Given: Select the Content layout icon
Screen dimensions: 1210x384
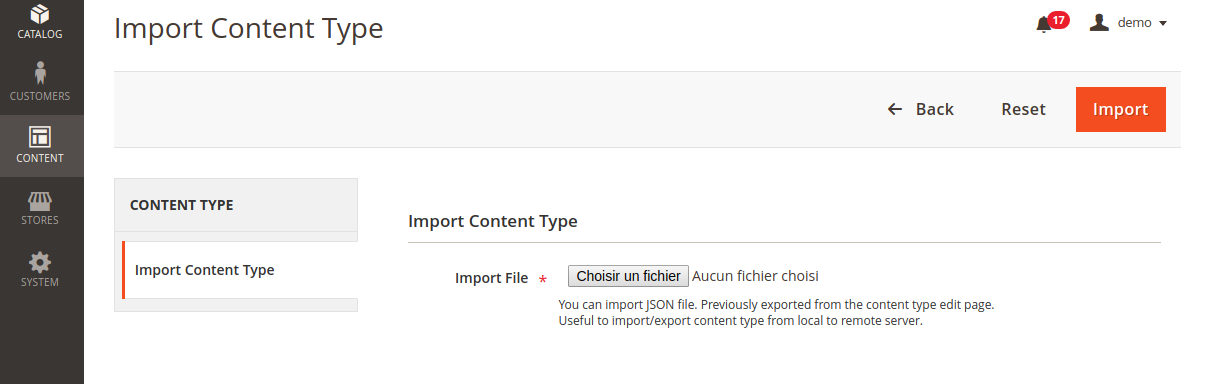Looking at the screenshot, I should tap(40, 136).
